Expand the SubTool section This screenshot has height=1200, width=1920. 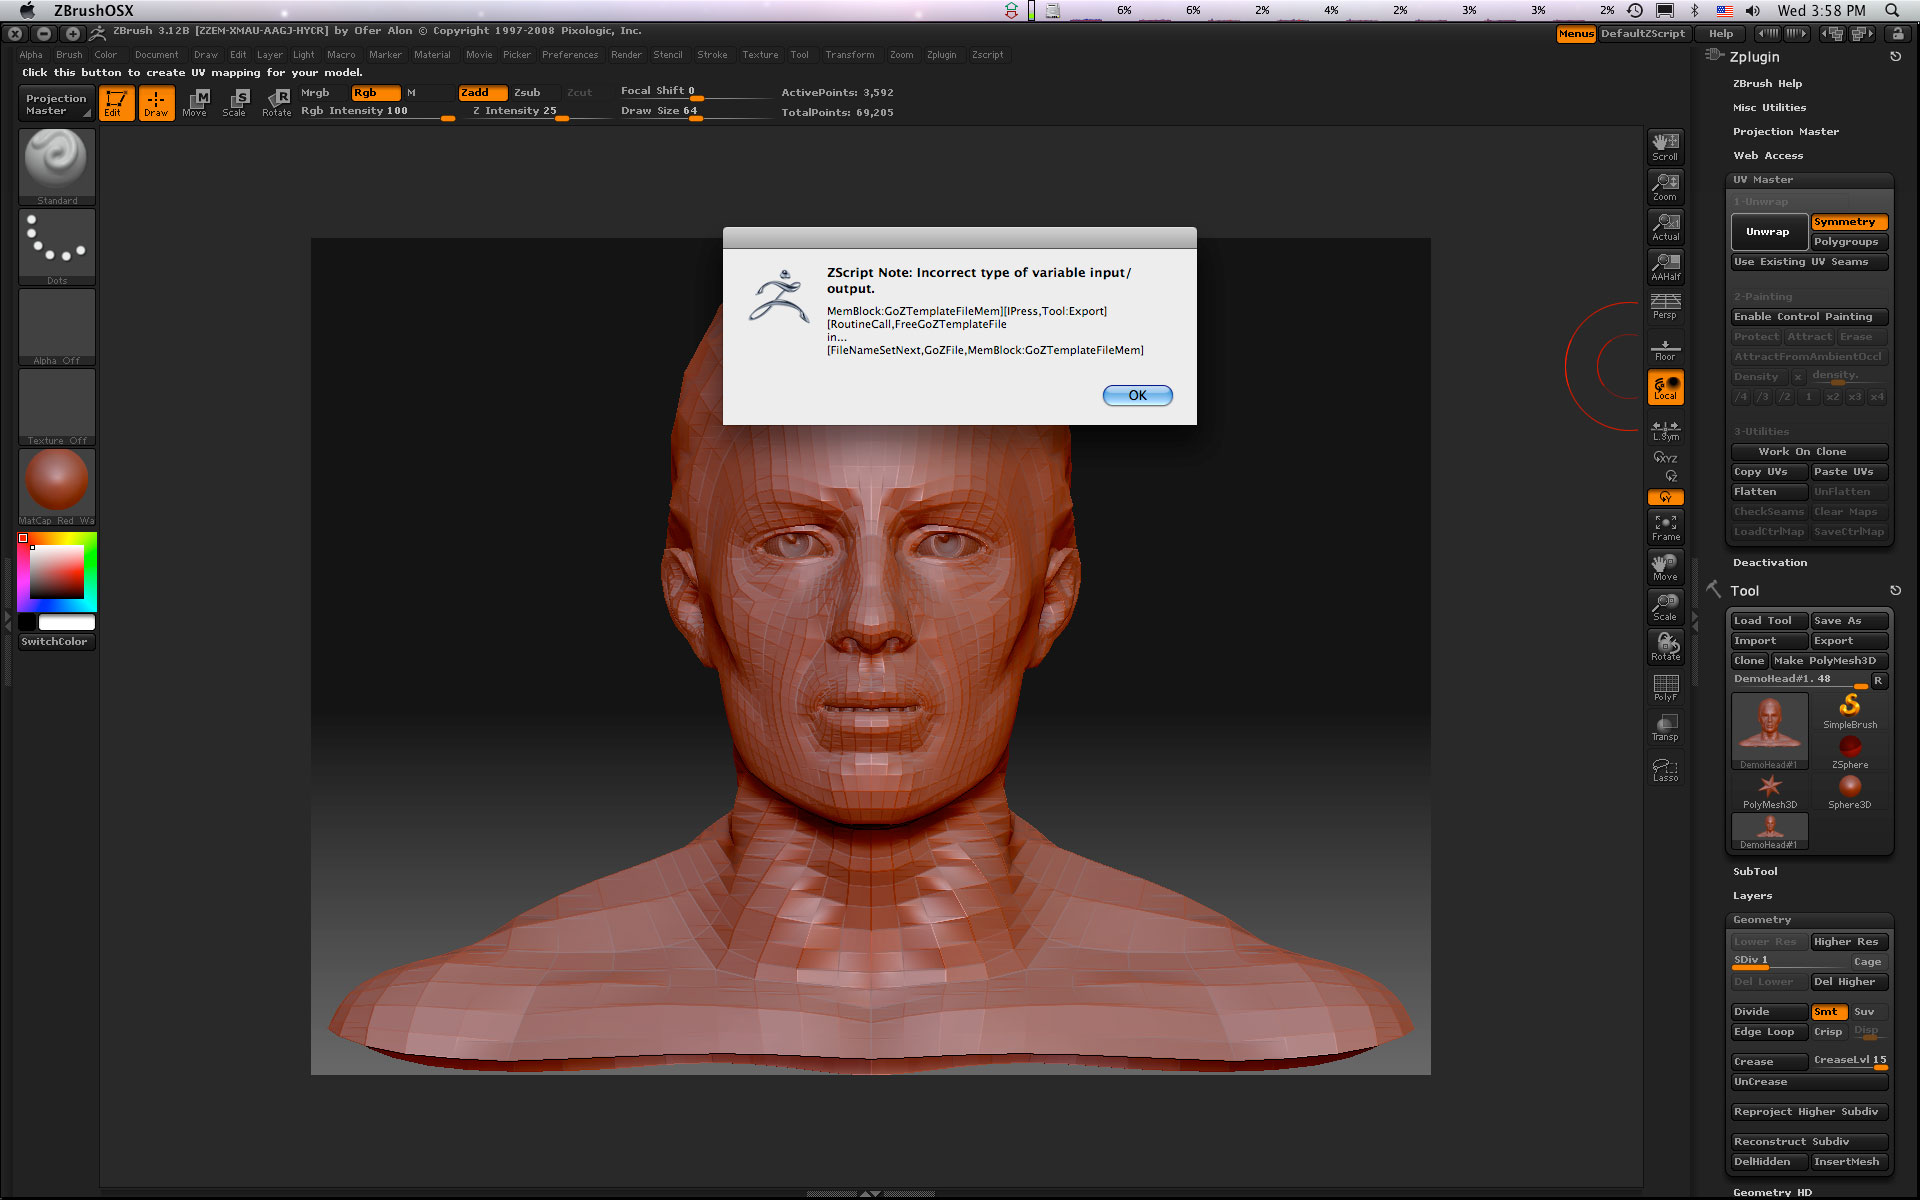pos(1755,872)
